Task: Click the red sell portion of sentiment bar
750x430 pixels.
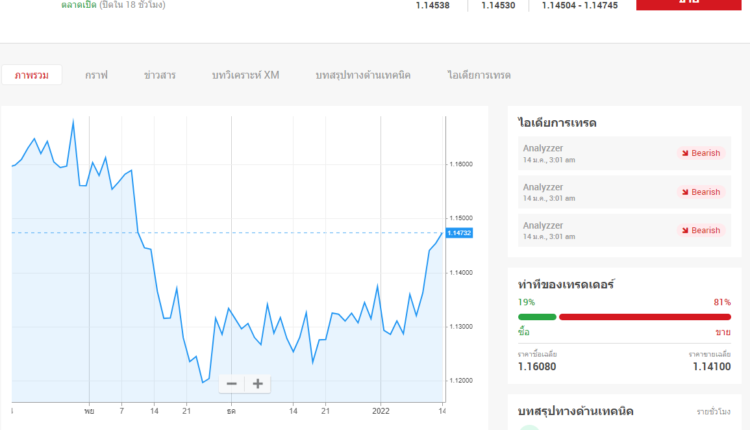Action: click(645, 317)
